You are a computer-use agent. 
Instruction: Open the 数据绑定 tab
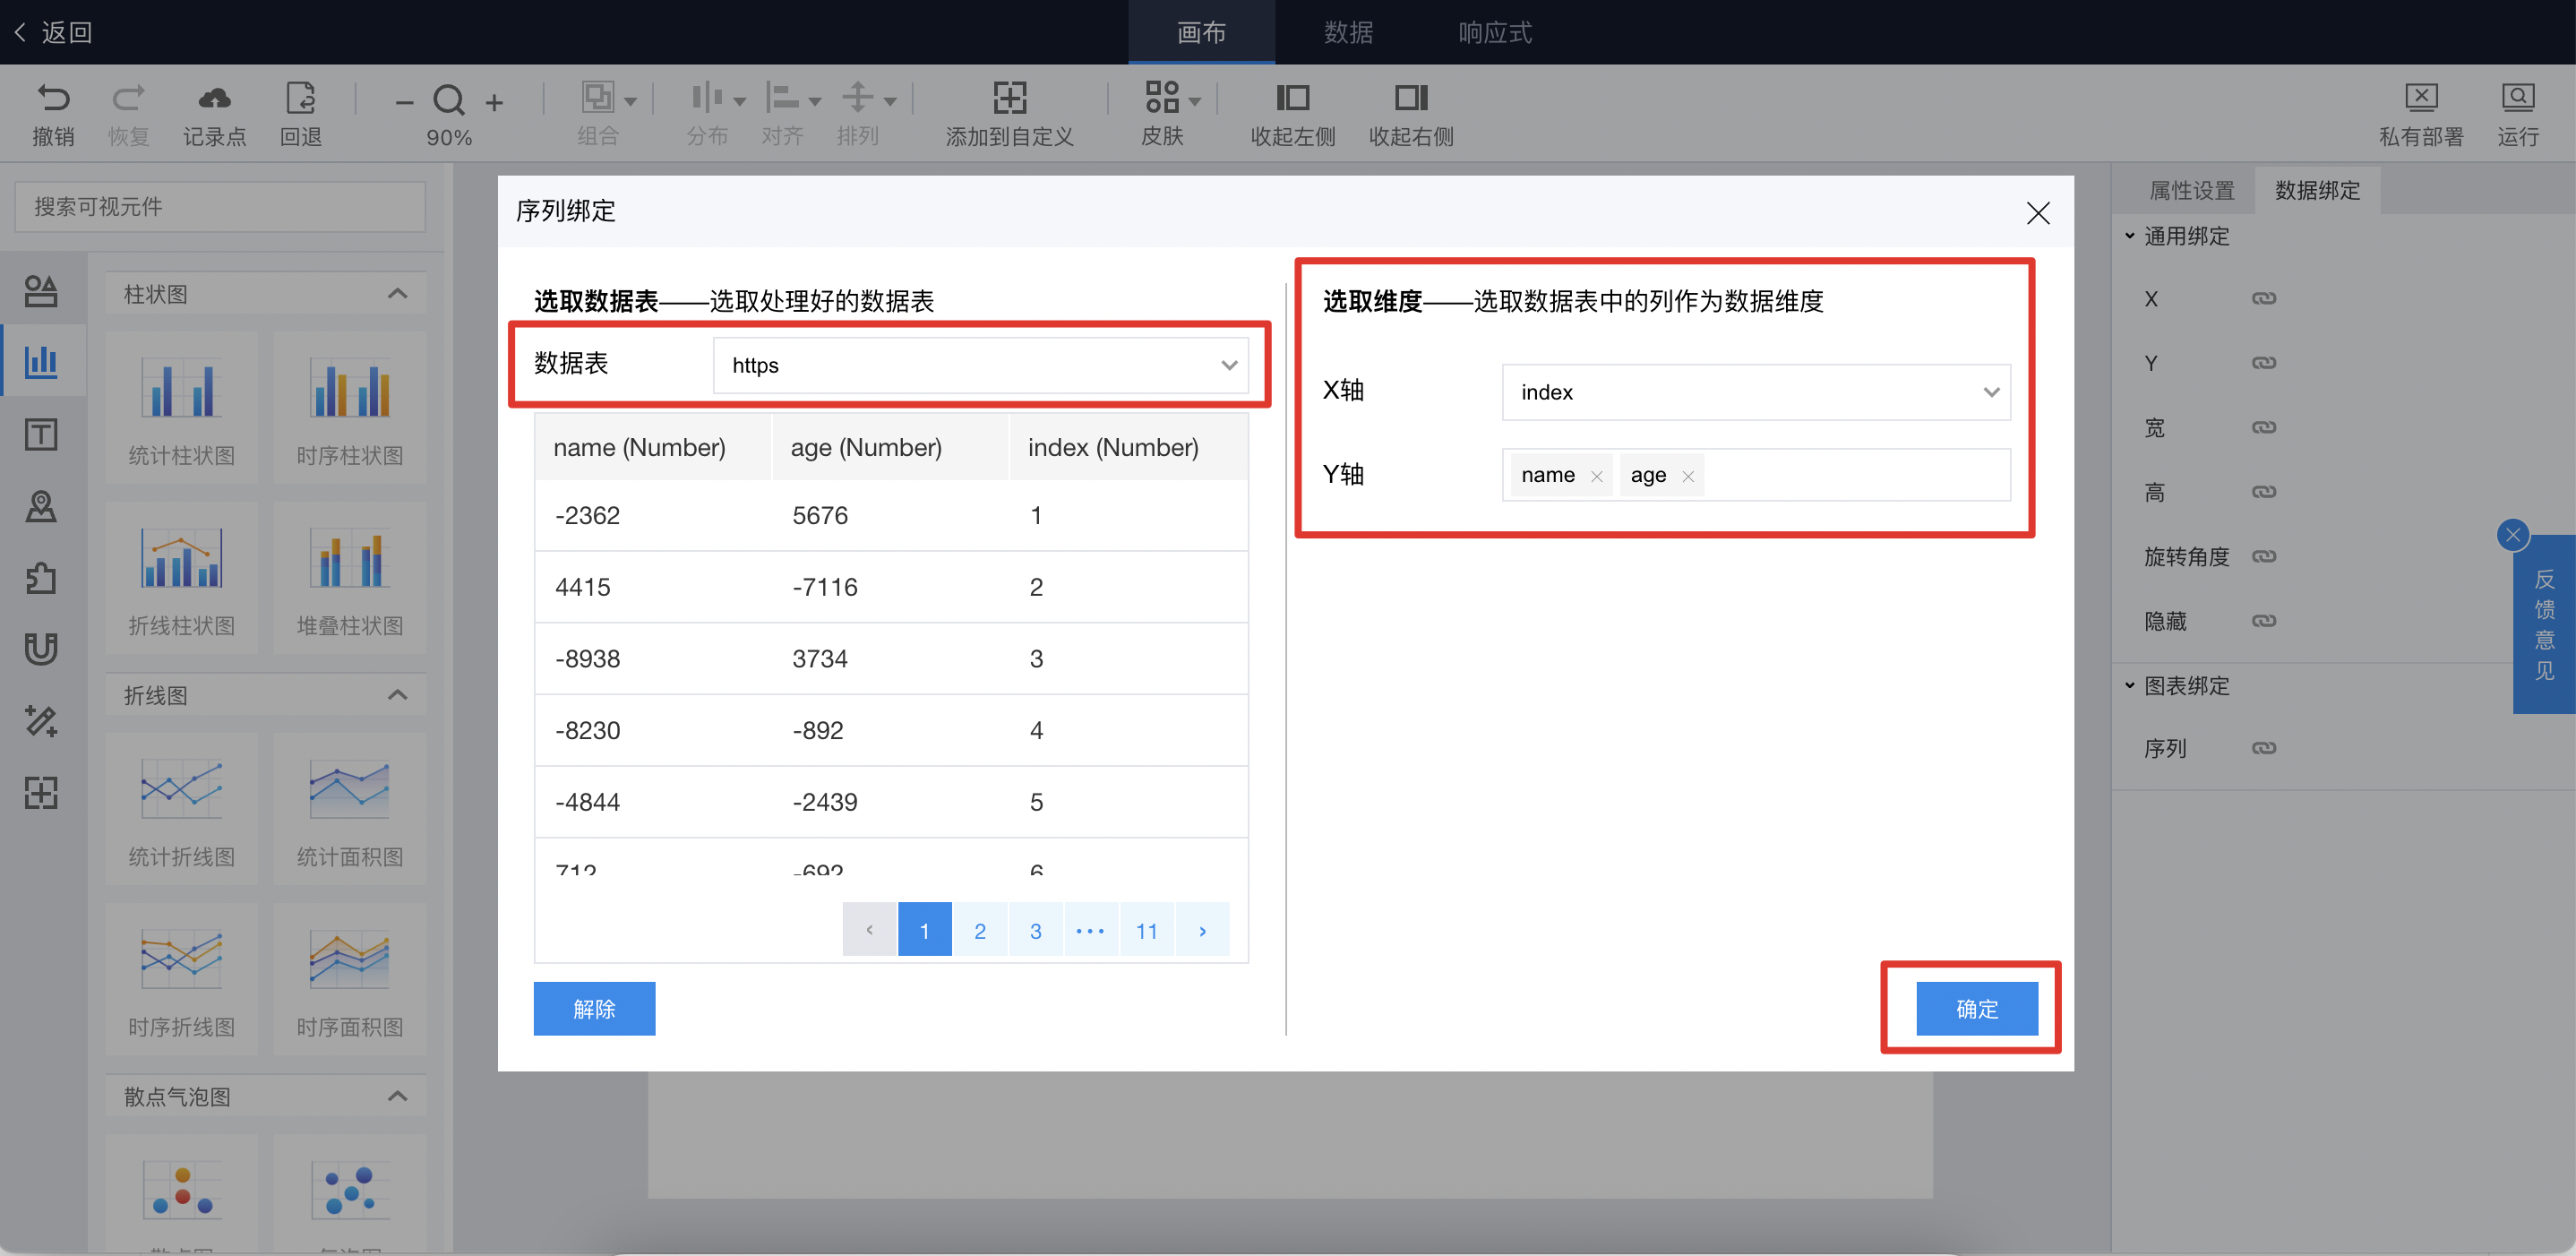click(2316, 190)
